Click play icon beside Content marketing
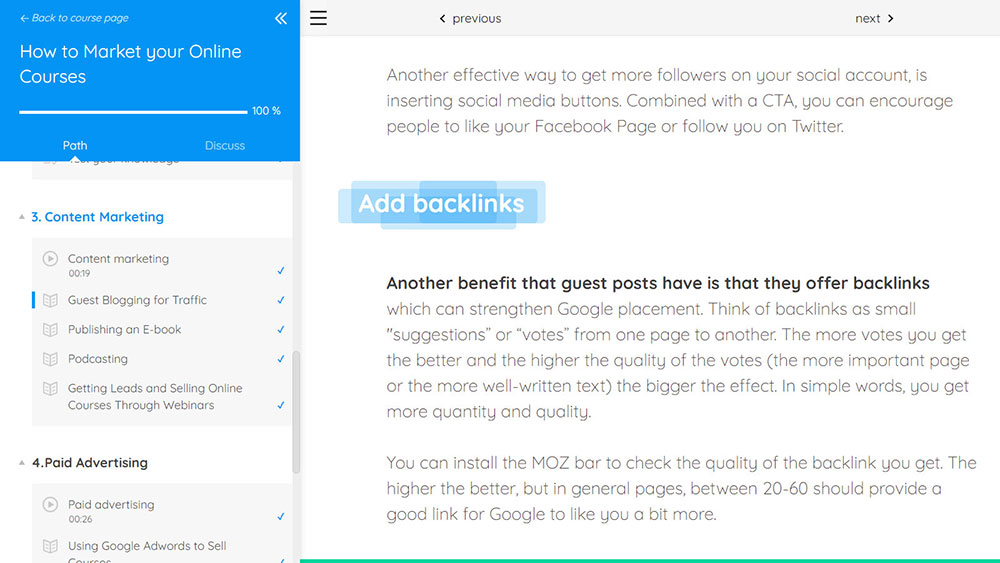 click(50, 259)
